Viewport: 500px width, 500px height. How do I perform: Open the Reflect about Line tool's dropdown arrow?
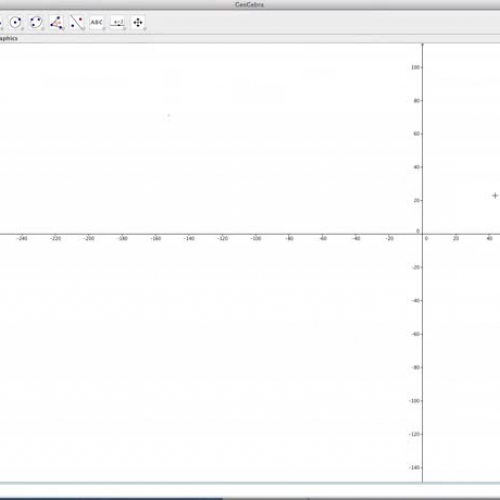click(84, 29)
